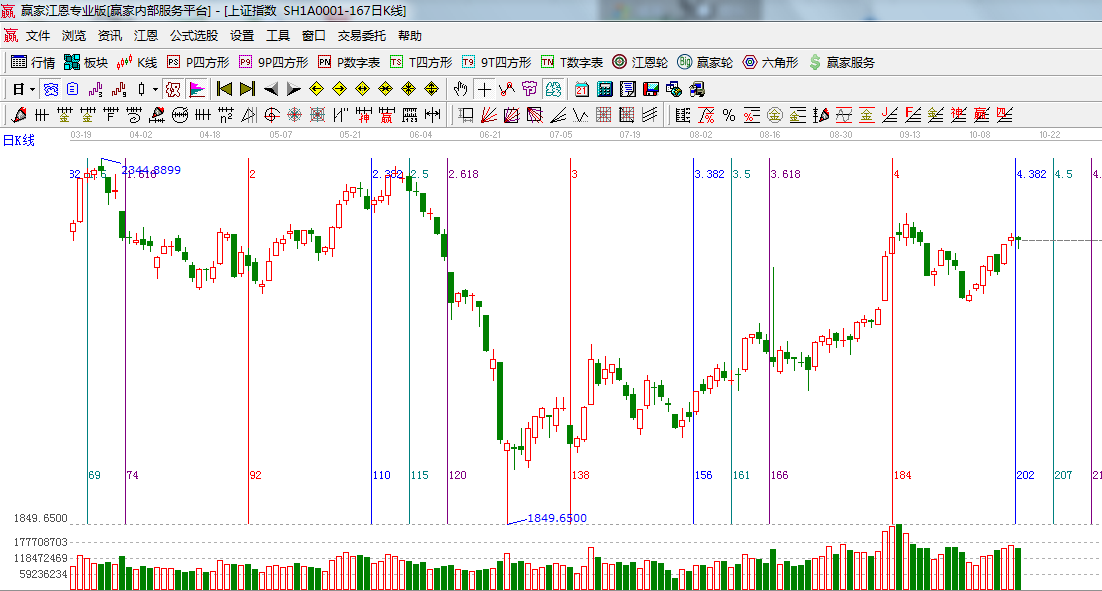Click the calendar icon in toolbar
This screenshot has width=1102, height=591.
581,89
